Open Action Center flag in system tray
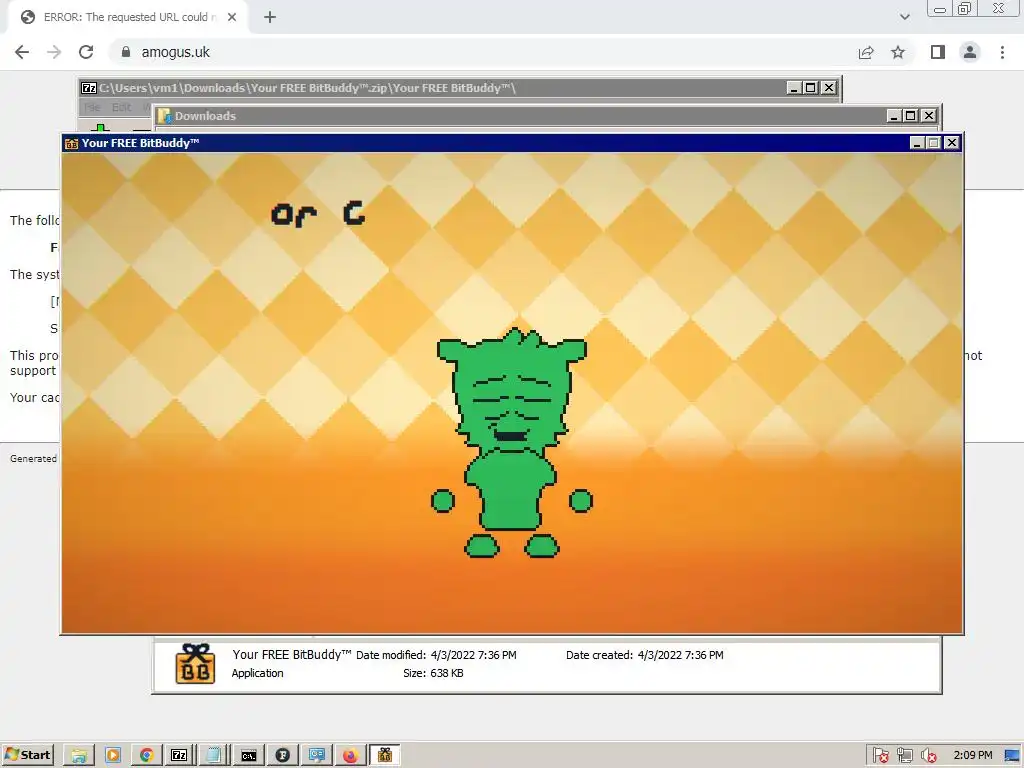 (x=880, y=756)
